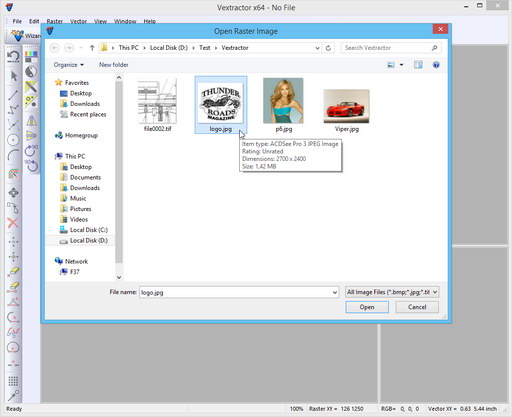Click the File name input field
Image resolution: width=512 pixels, height=417 pixels.
235,292
